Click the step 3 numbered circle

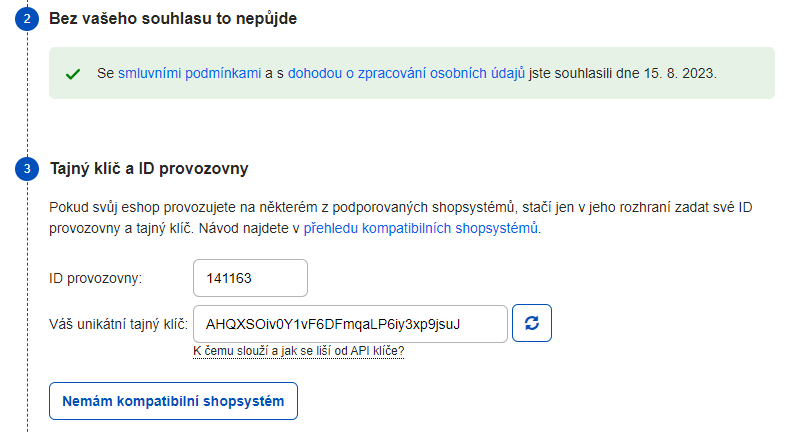(27, 169)
